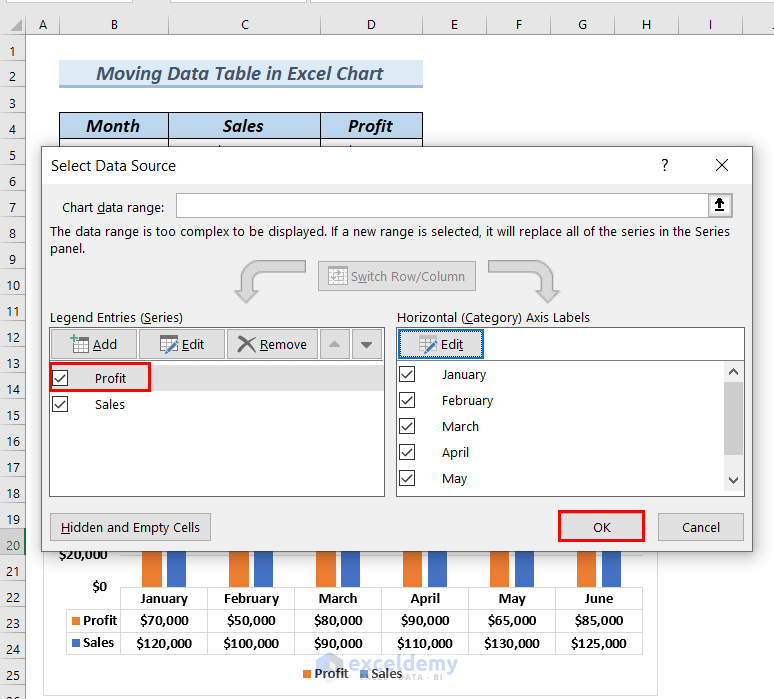Open Hidden and Empty Cells settings
774x699 pixels.
pyautogui.click(x=130, y=527)
